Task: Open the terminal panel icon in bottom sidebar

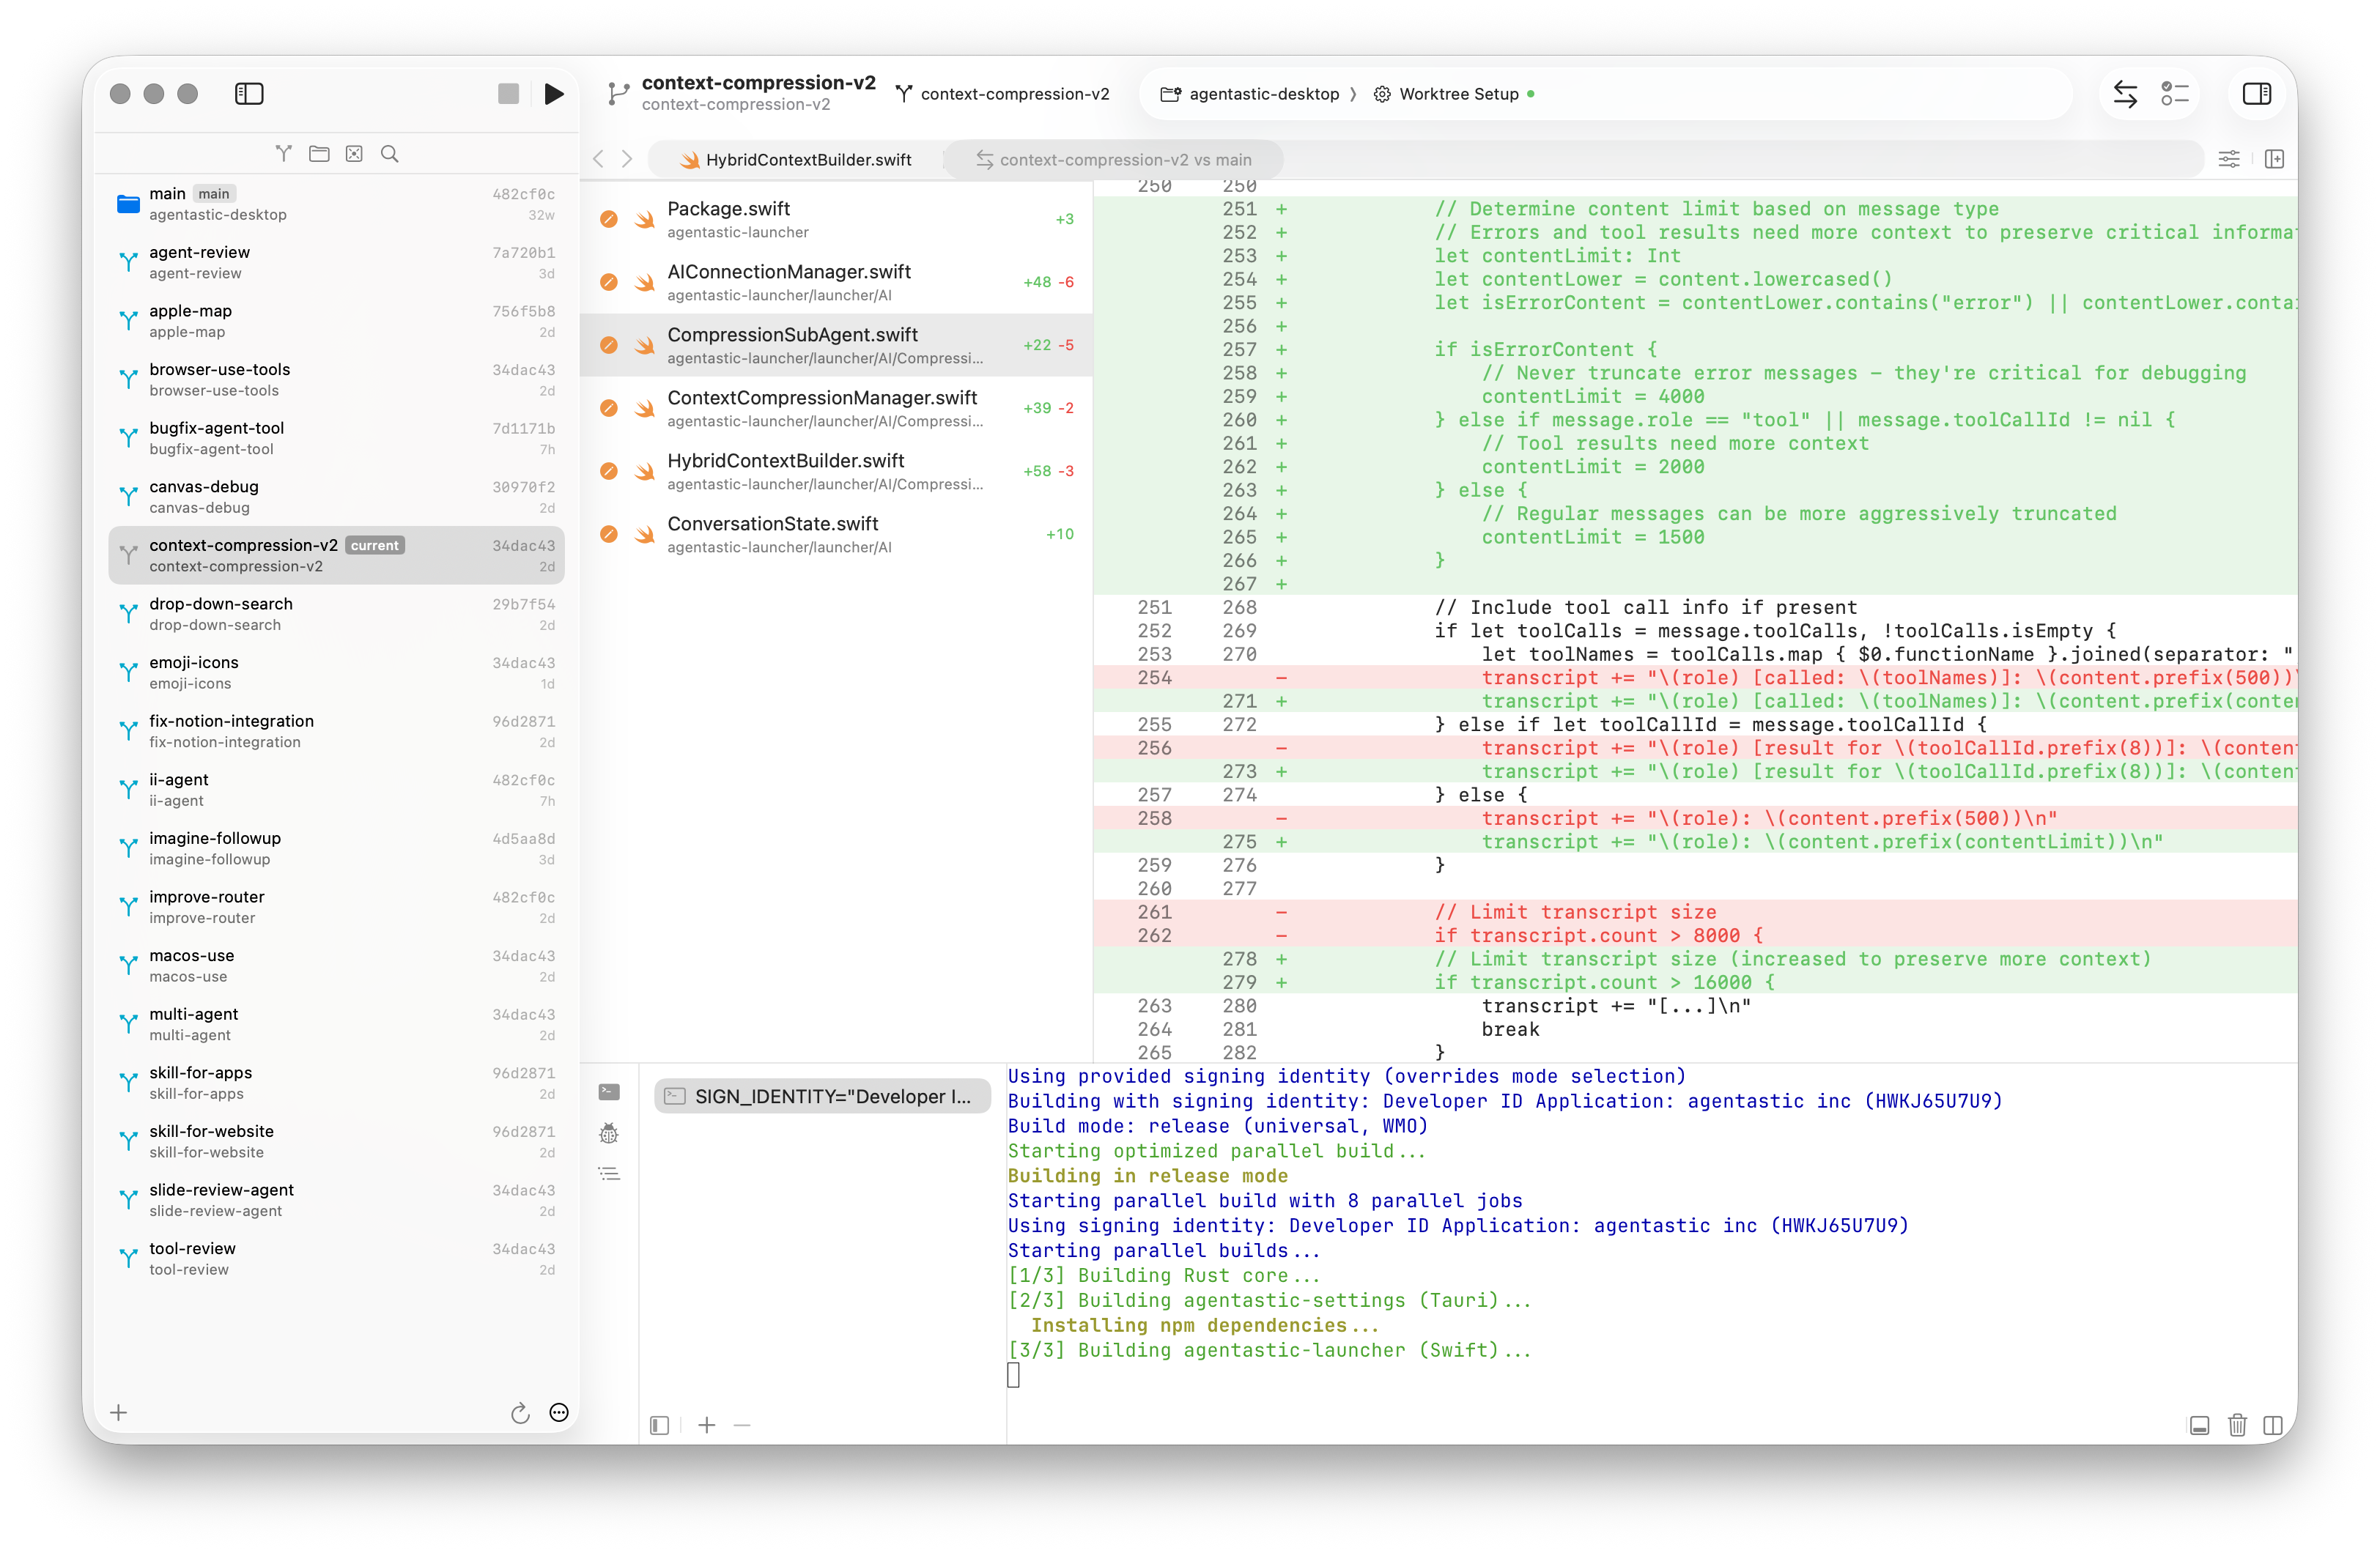Action: [608, 1092]
